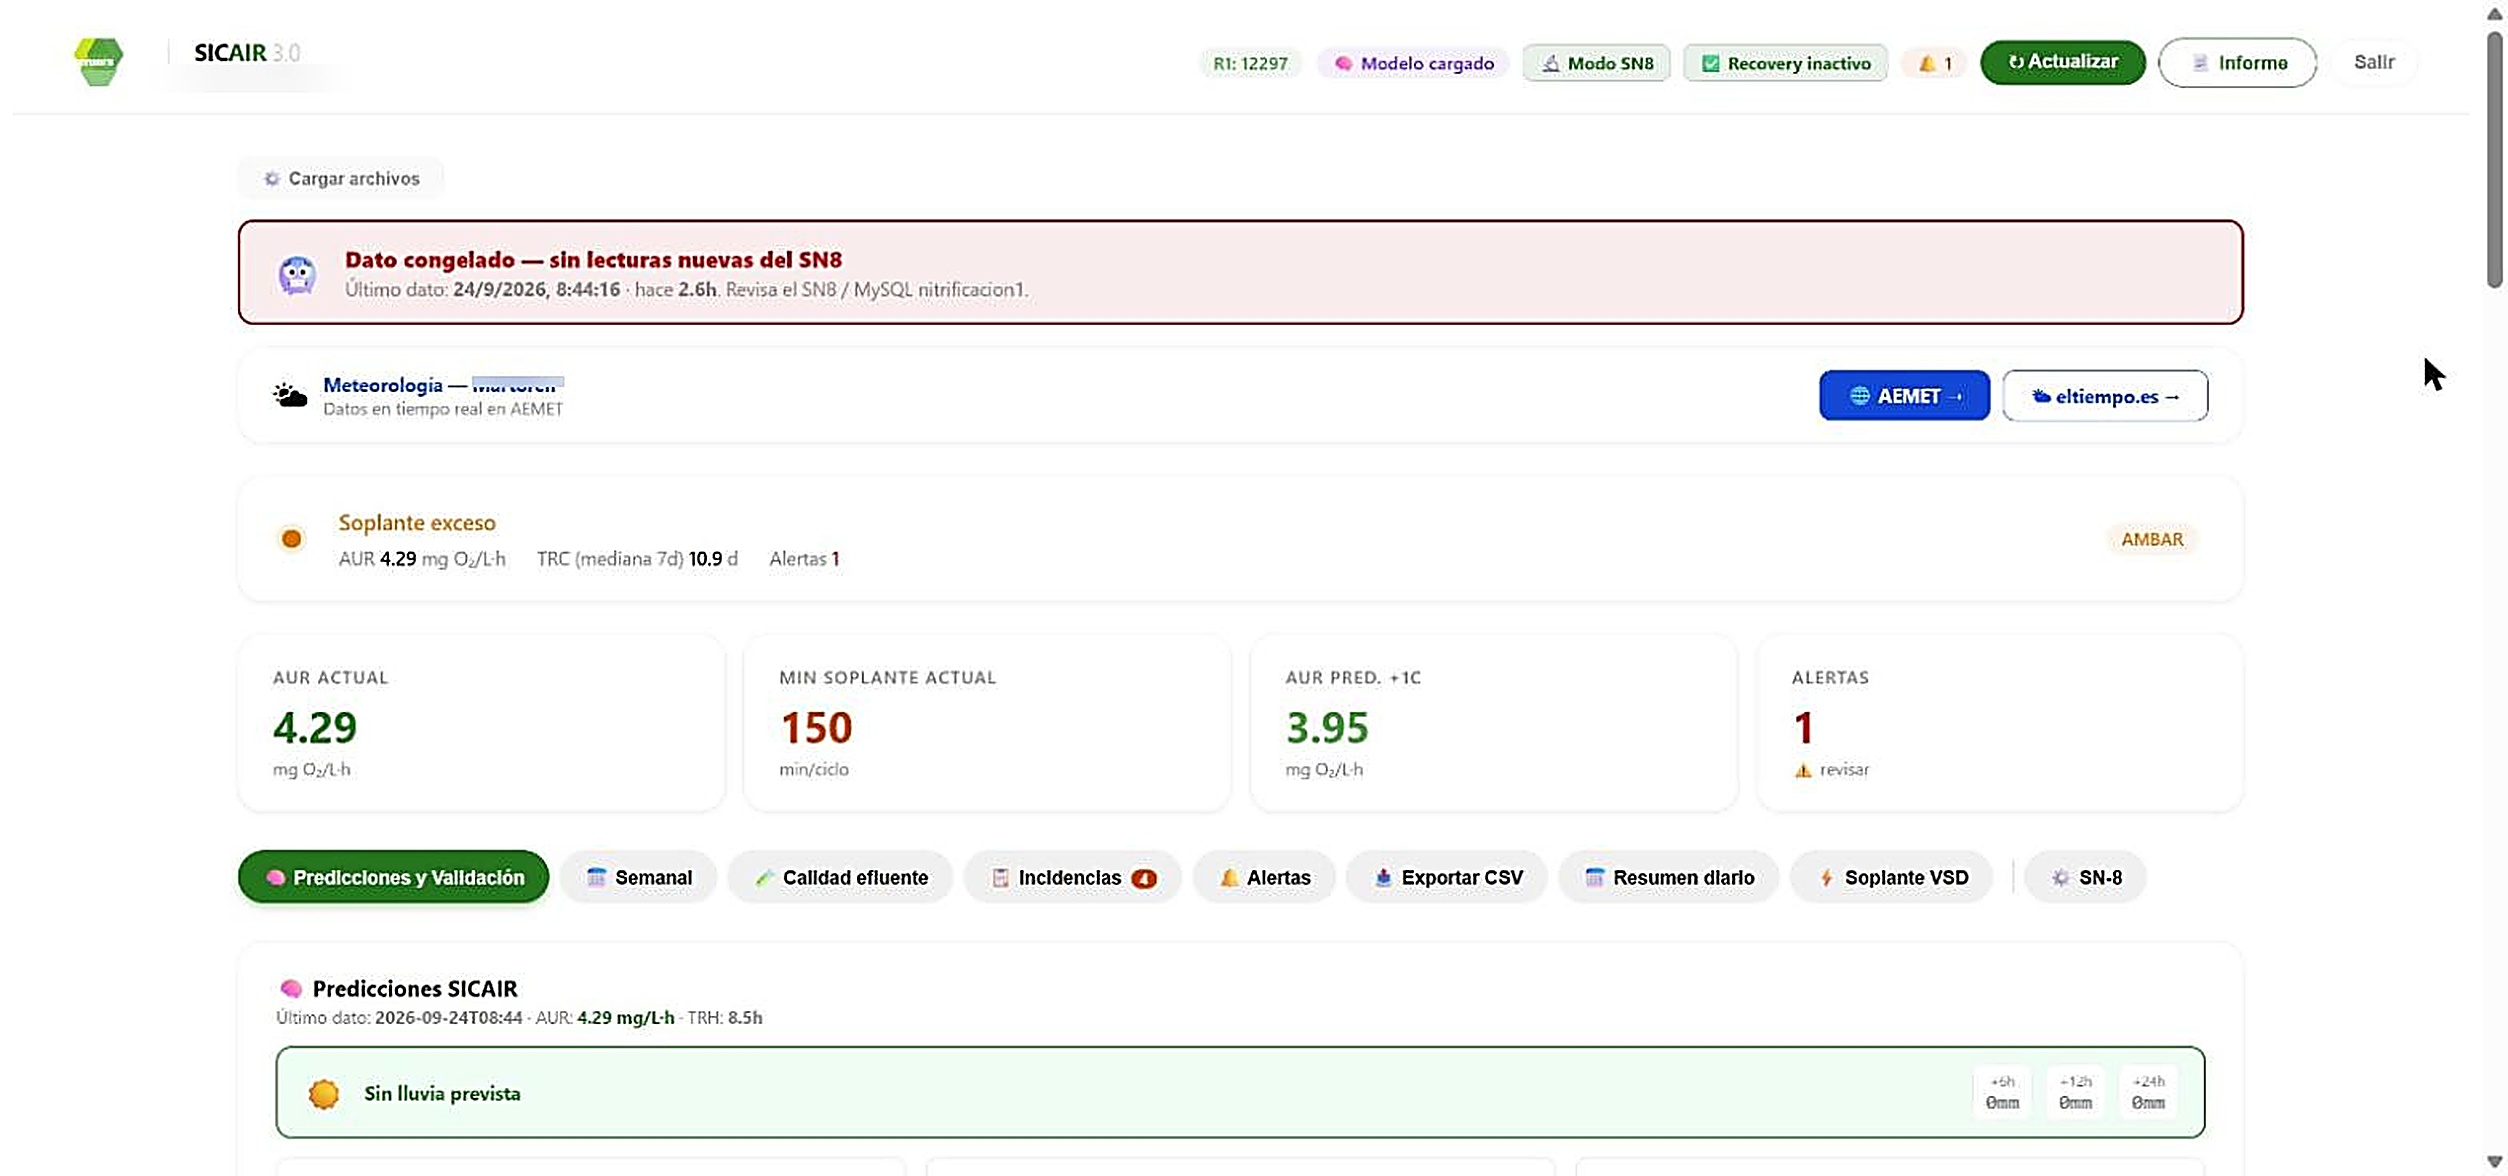Open the Alertas tab
This screenshot has height=1176, width=2508.
[x=1264, y=877]
